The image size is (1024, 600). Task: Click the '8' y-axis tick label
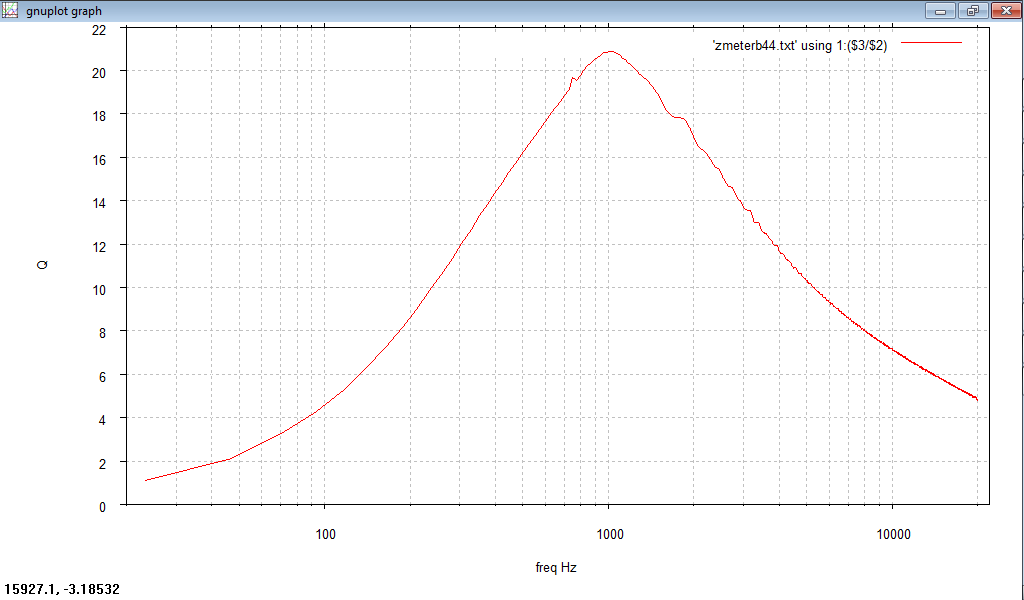(102, 333)
